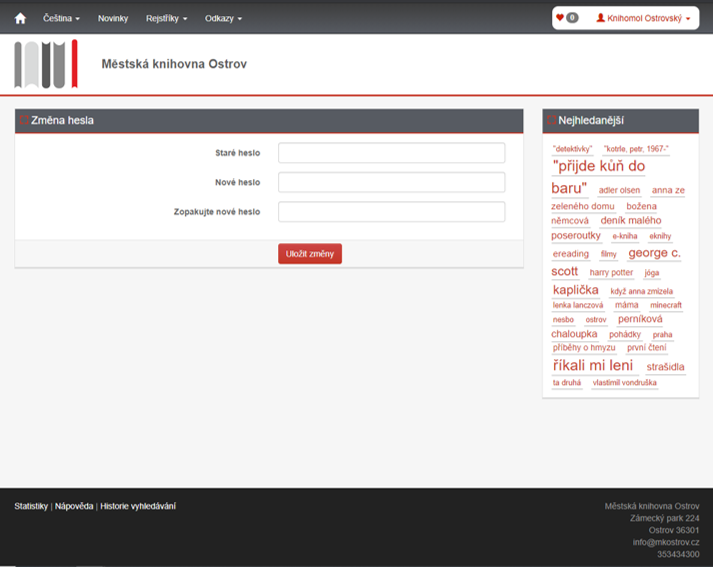Viewport: 713px width, 567px height.
Task: Choose the "kaplička" popular search tag
Action: coord(575,290)
